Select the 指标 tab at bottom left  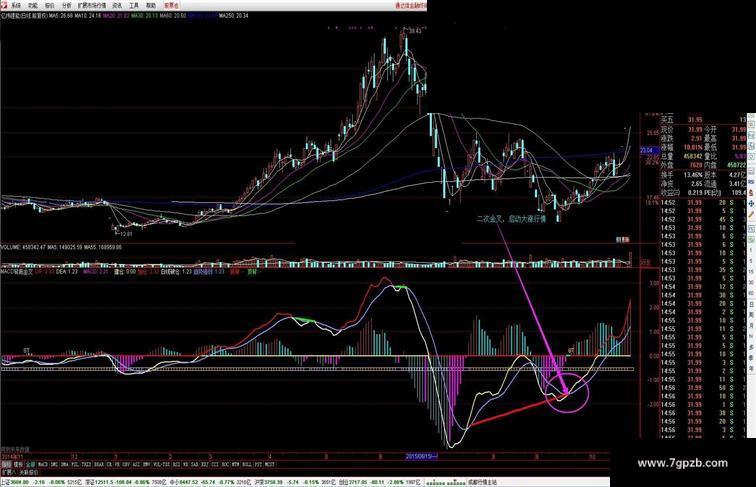(x=5, y=464)
